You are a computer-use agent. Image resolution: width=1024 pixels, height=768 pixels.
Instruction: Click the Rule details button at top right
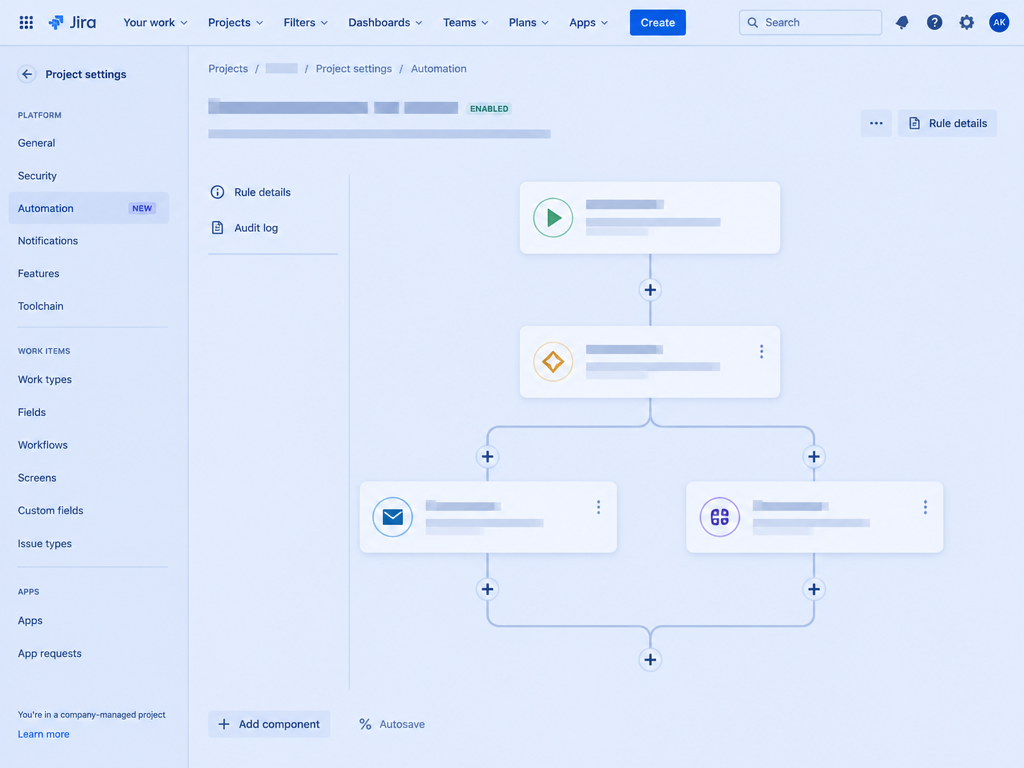948,123
